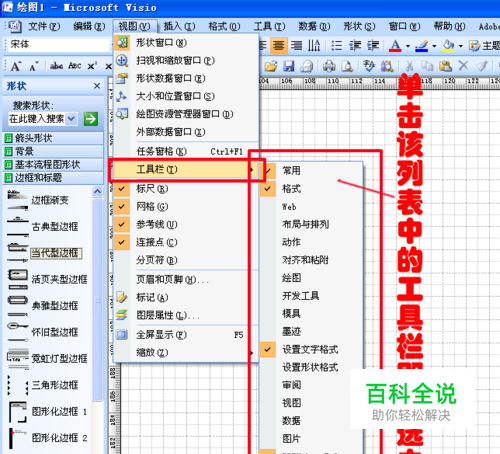
Task: Open Pan and Zoom Window entry
Action: [x=186, y=61]
